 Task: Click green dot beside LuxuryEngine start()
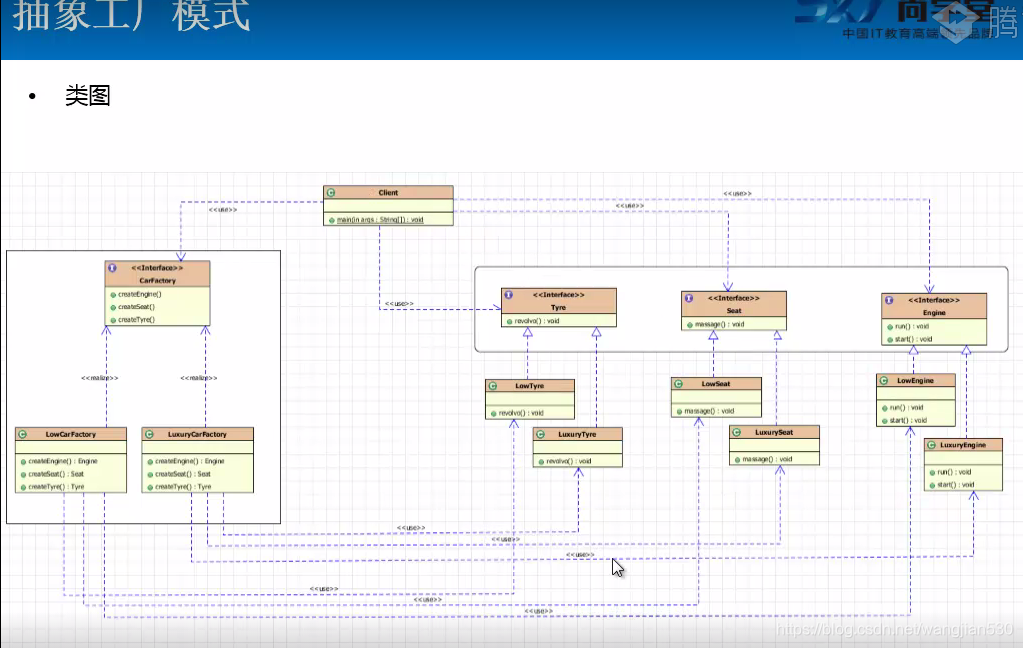coord(932,485)
